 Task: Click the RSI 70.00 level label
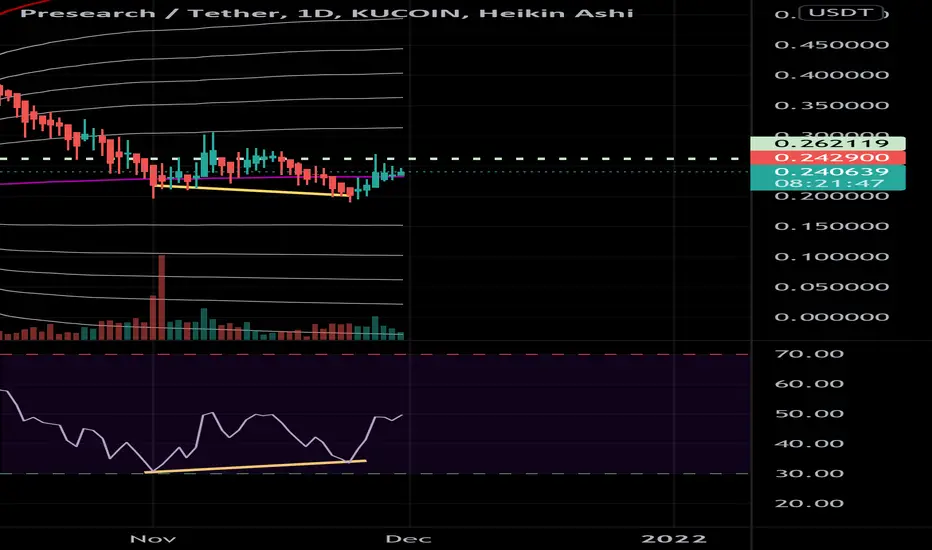point(809,354)
